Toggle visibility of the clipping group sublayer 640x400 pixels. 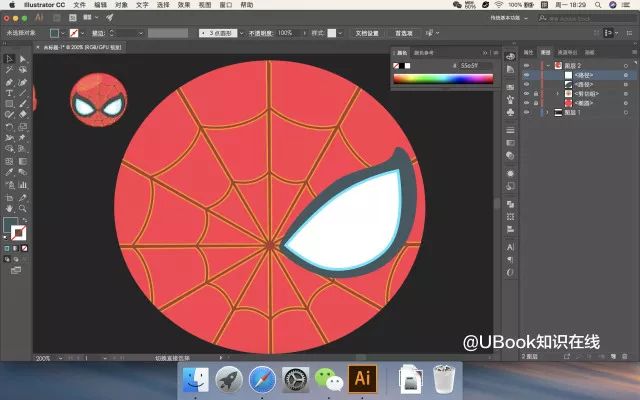(527, 94)
